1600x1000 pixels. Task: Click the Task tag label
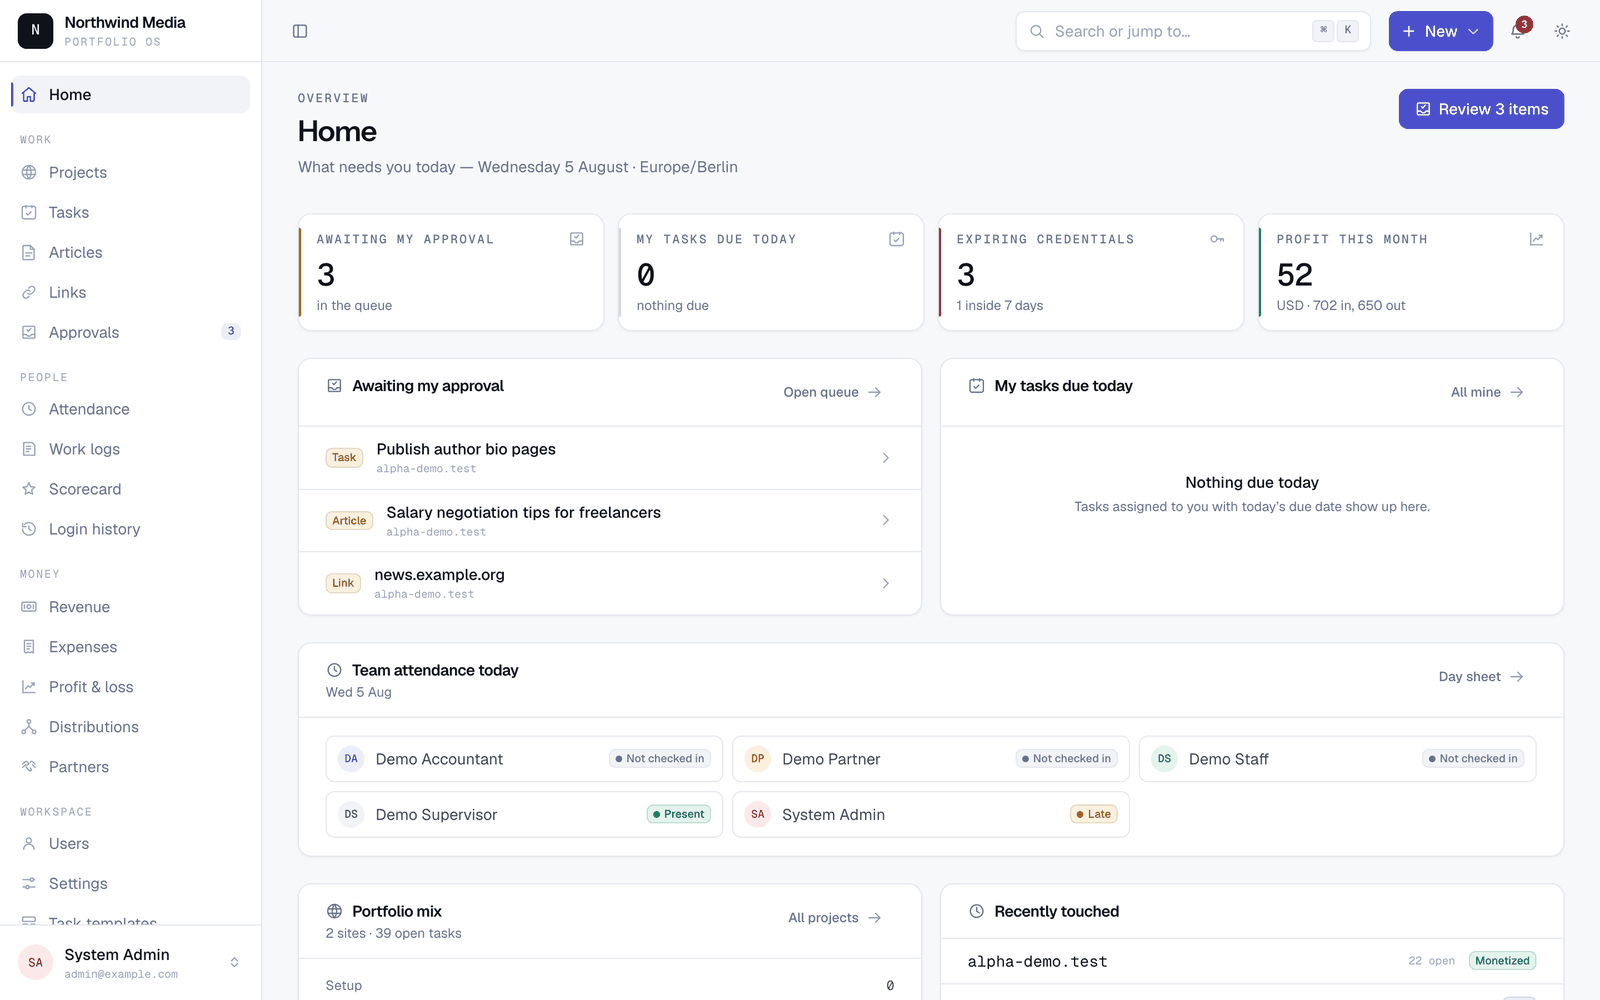[x=344, y=458]
